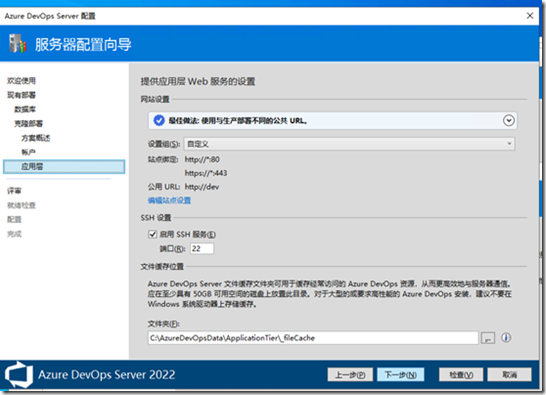
Task: Select 帐户 step in the sidebar
Action: coord(28,152)
